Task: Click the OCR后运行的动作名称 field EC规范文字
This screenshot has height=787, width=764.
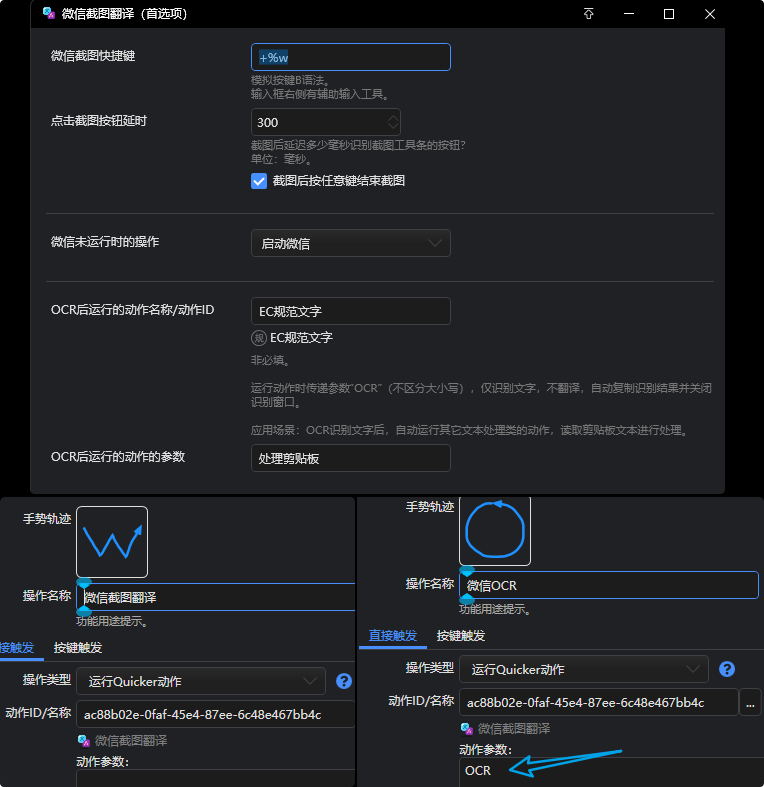Action: click(x=351, y=311)
